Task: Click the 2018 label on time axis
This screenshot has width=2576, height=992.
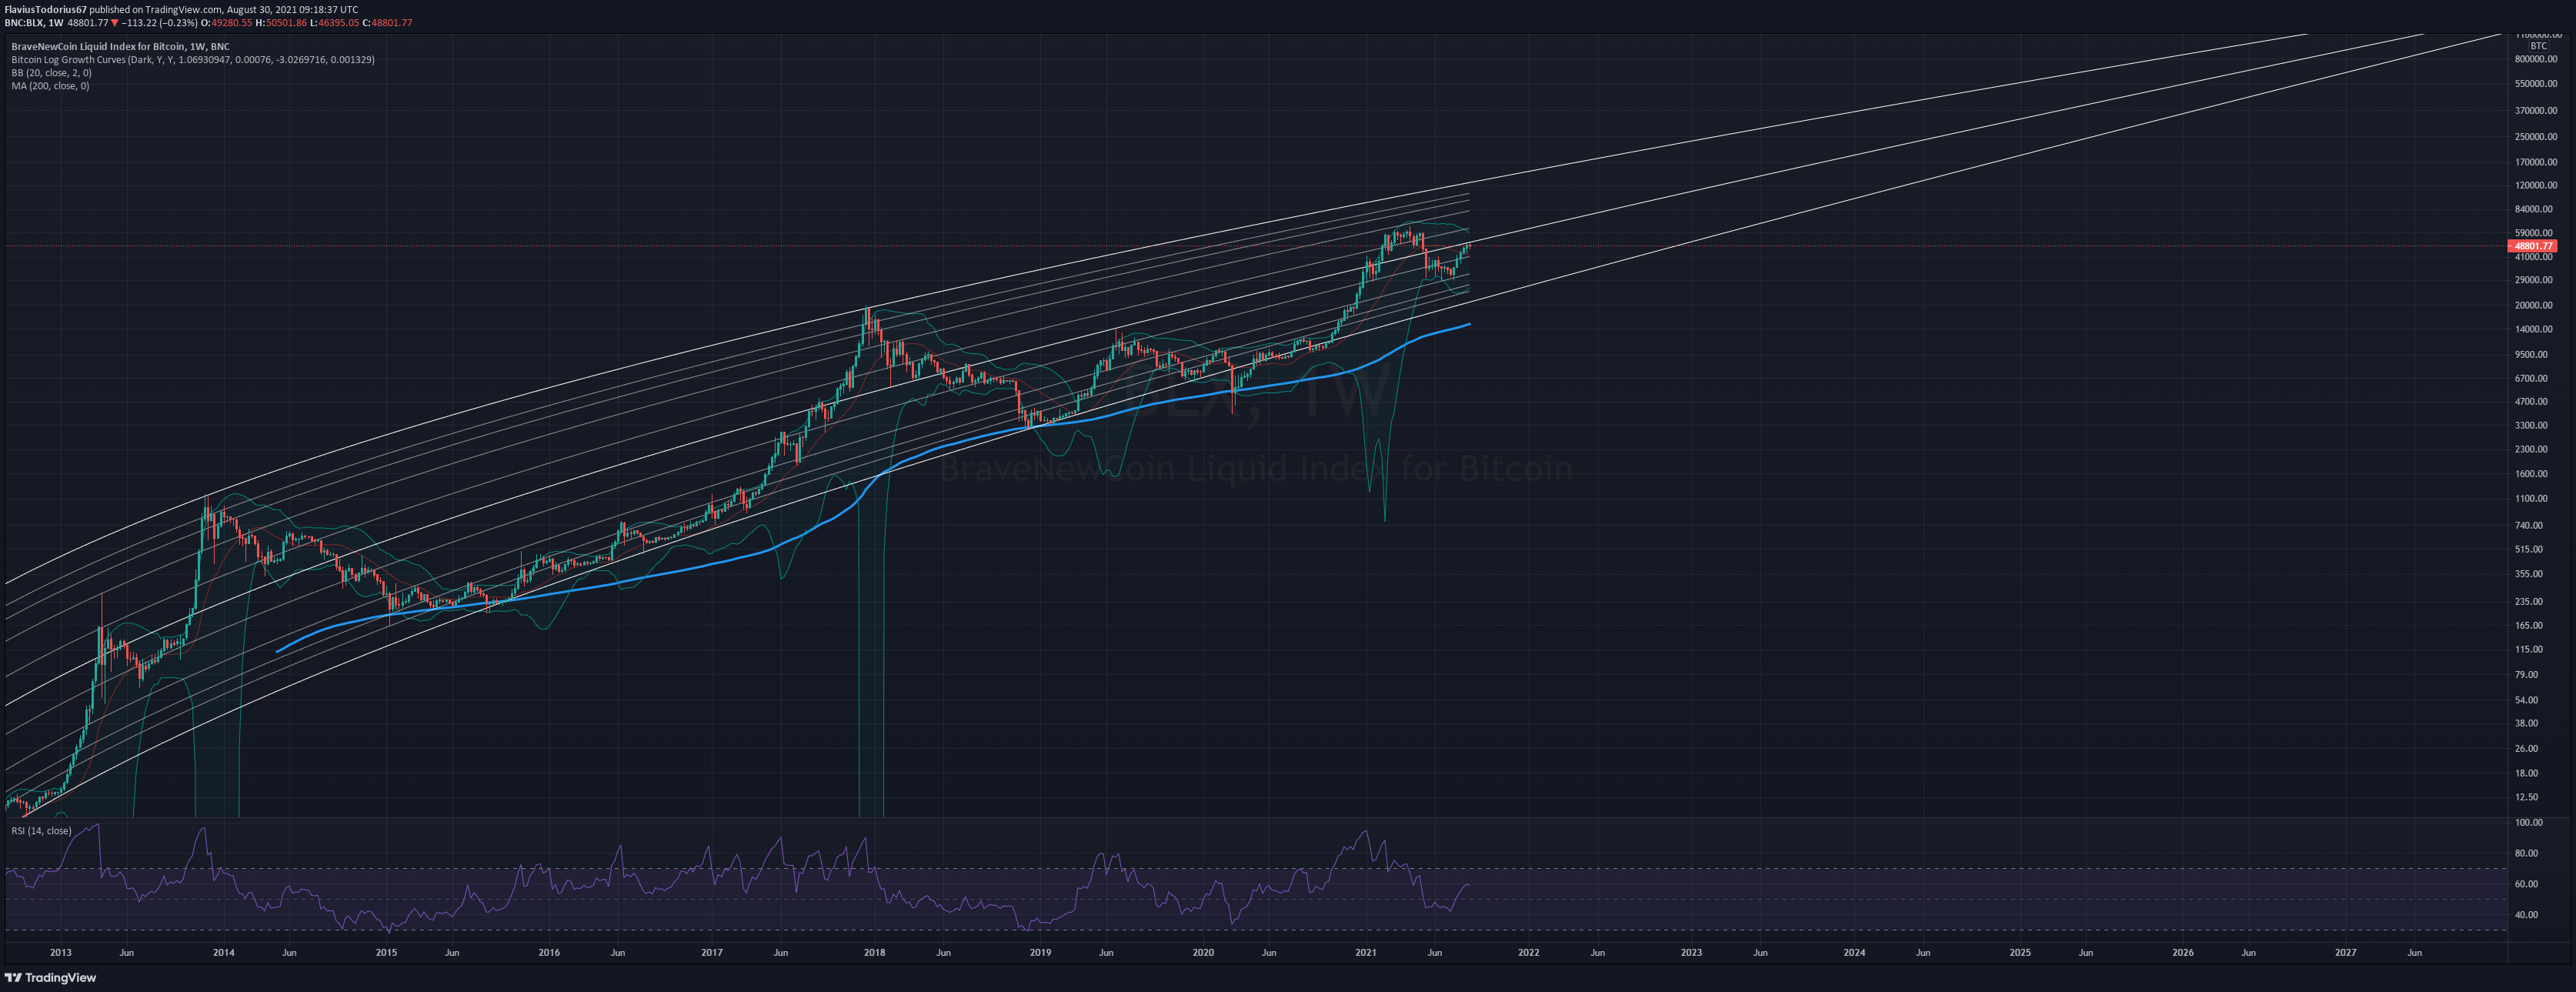Action: (874, 952)
